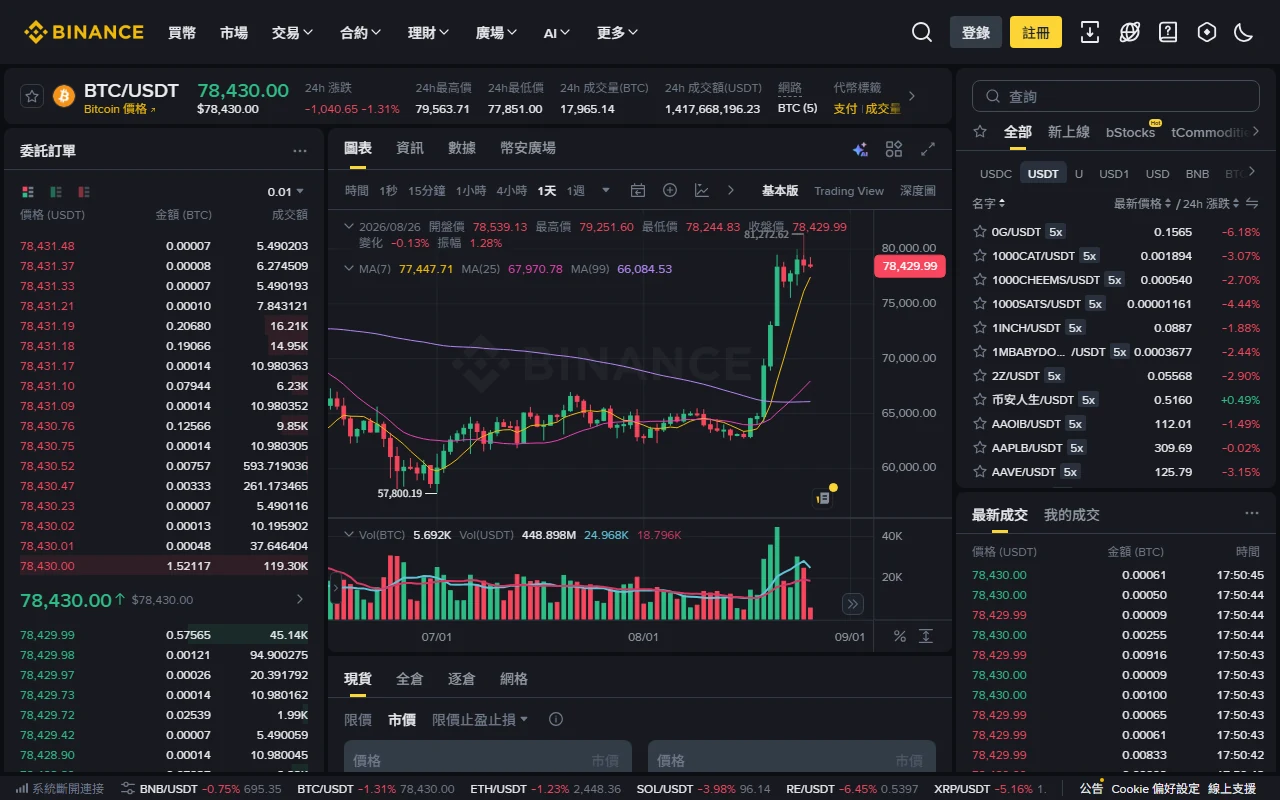Viewport: 1280px width, 800px height.
Task: Filter market list by BNB
Action: click(1197, 173)
